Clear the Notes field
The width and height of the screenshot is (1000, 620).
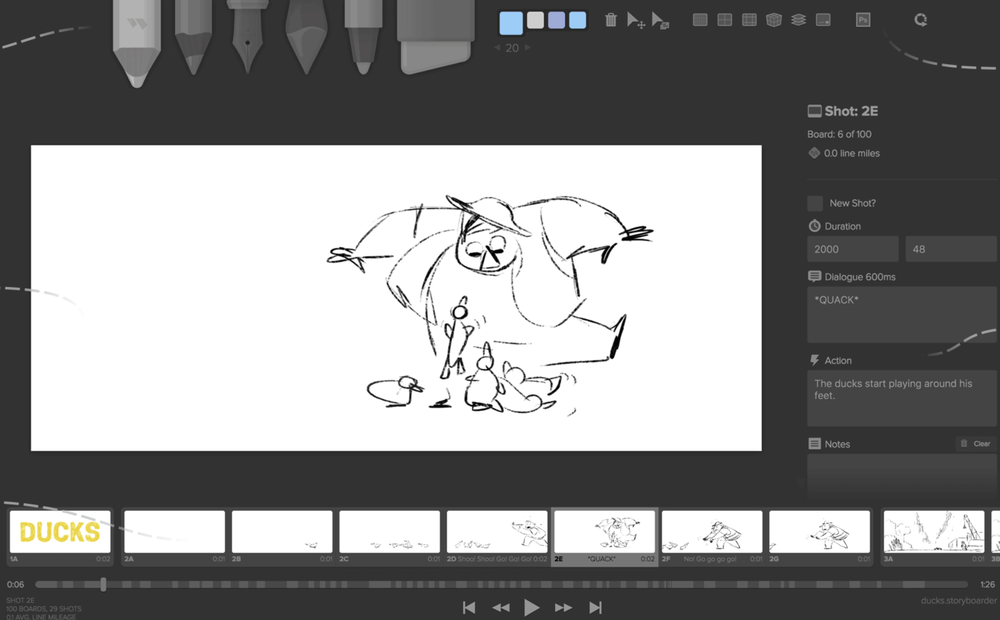point(975,443)
